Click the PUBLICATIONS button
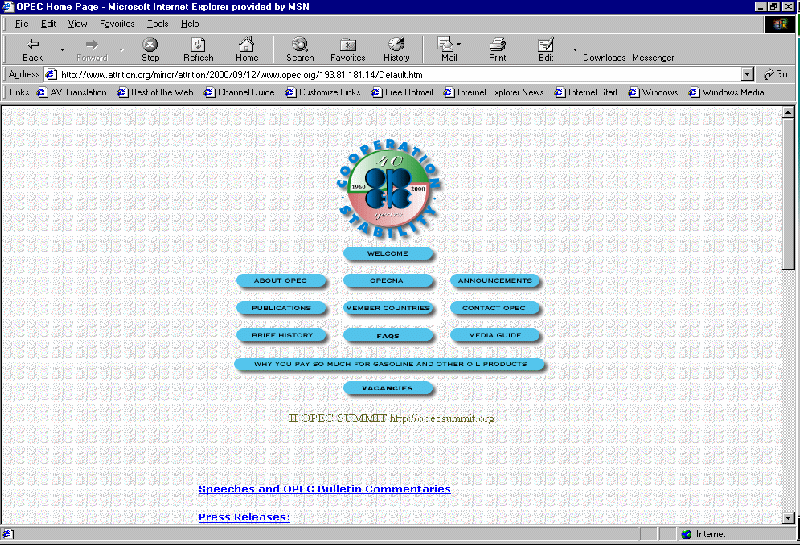 tap(281, 308)
